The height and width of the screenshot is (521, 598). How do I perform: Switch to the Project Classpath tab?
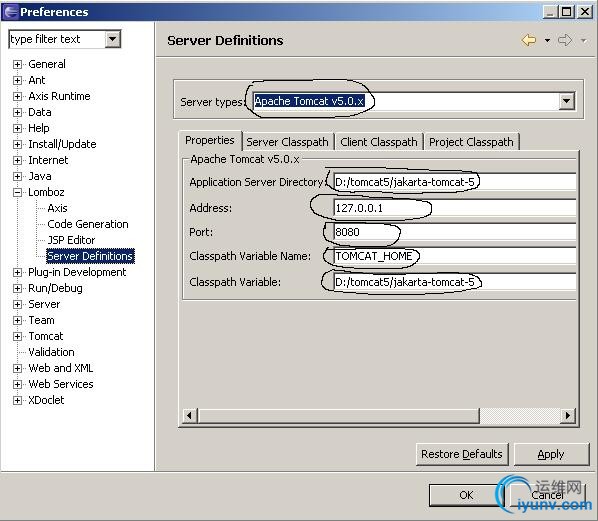(x=471, y=142)
